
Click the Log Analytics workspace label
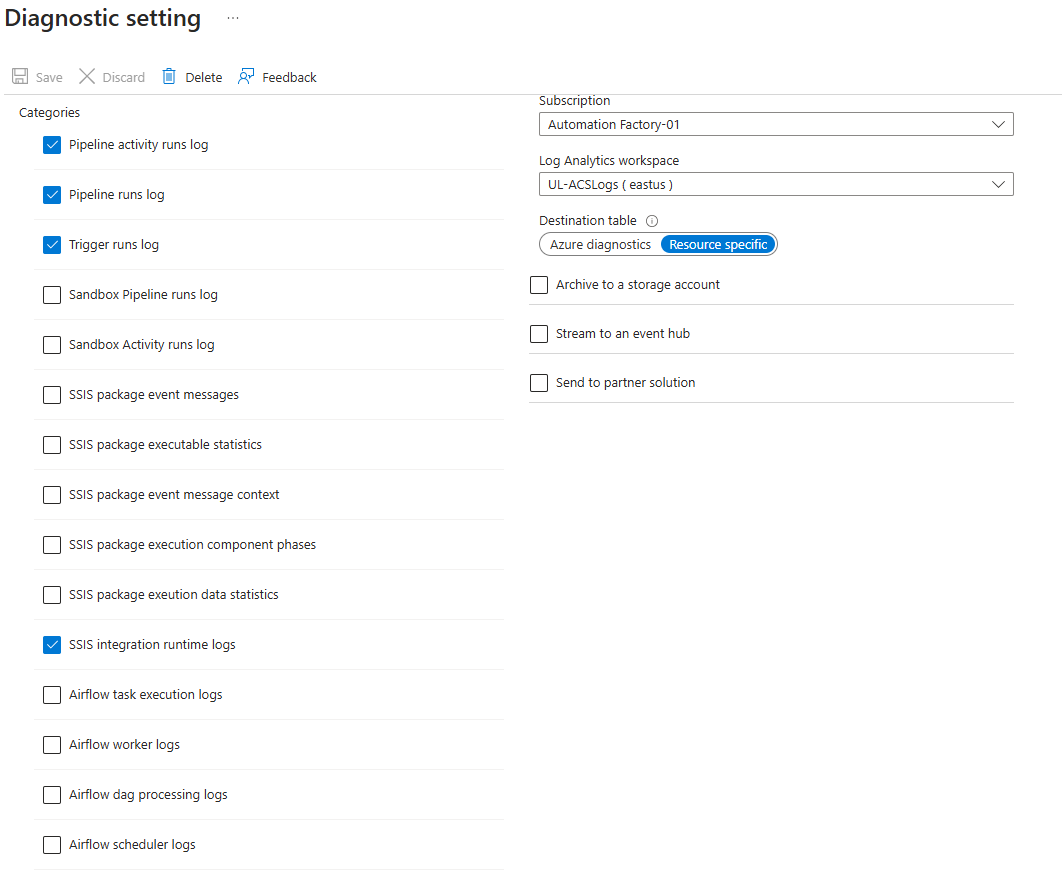click(x=609, y=161)
